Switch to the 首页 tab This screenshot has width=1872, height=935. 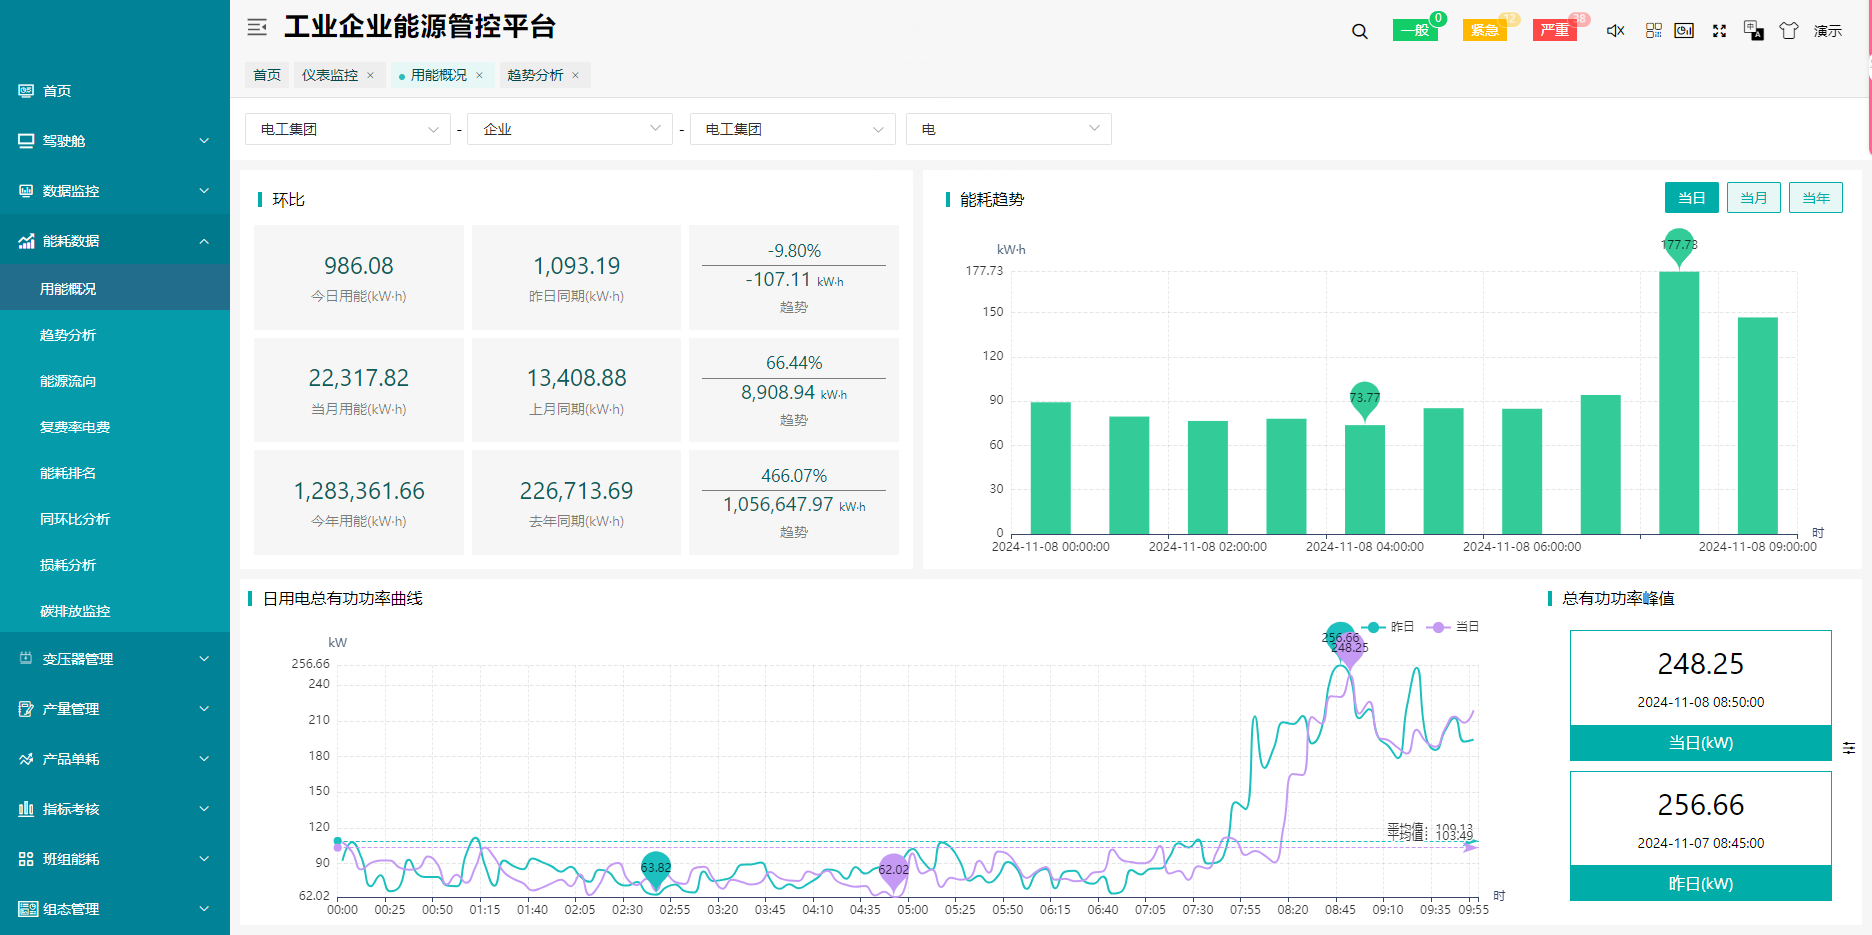click(x=267, y=75)
